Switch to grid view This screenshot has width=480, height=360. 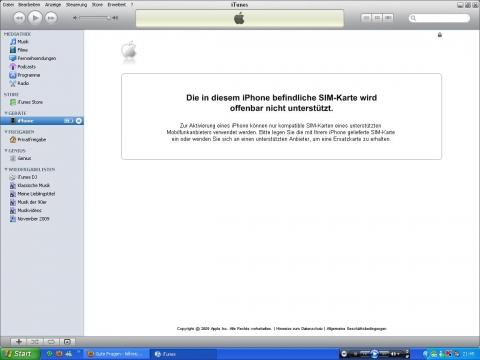377,18
